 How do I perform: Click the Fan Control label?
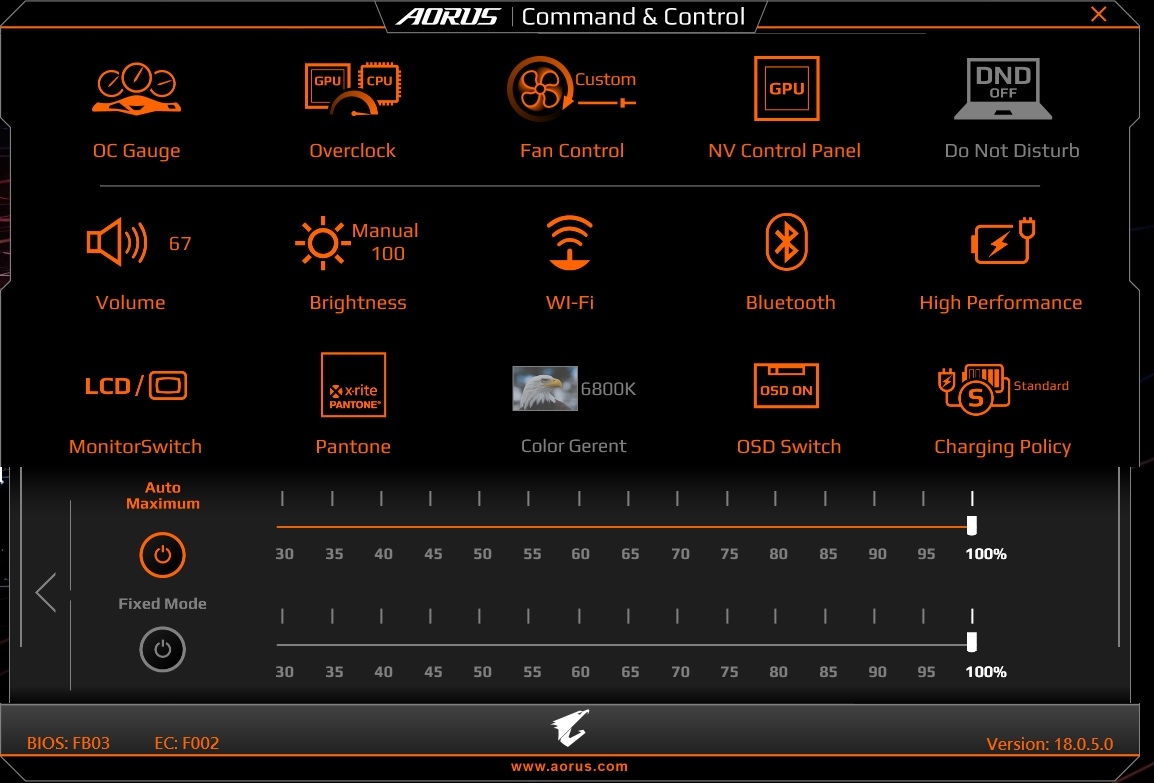click(x=572, y=151)
